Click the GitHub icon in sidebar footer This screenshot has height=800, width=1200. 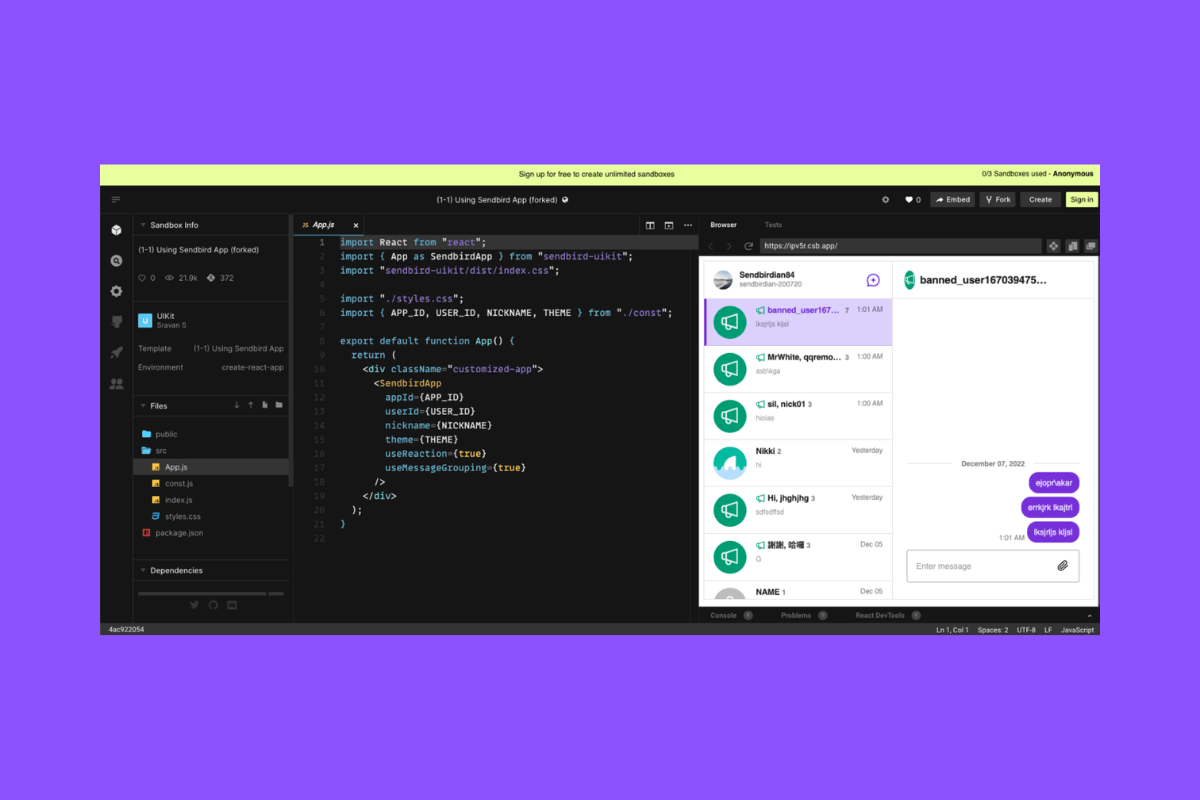(213, 605)
